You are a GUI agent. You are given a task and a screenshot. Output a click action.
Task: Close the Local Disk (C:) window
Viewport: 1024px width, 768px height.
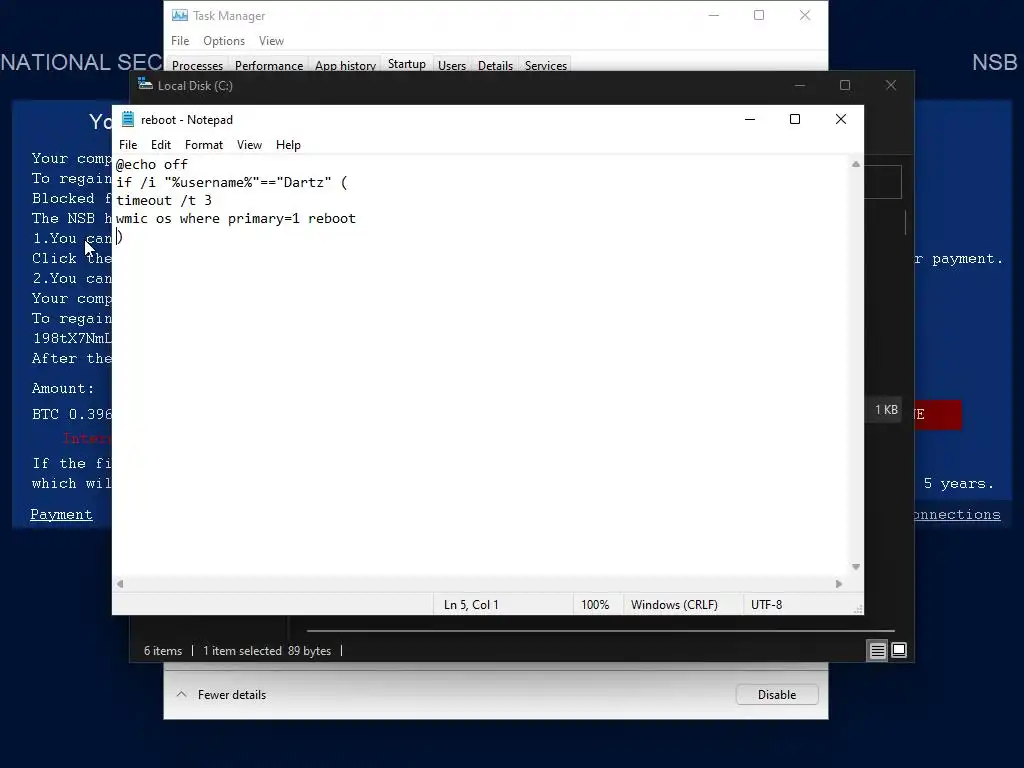[x=891, y=86]
